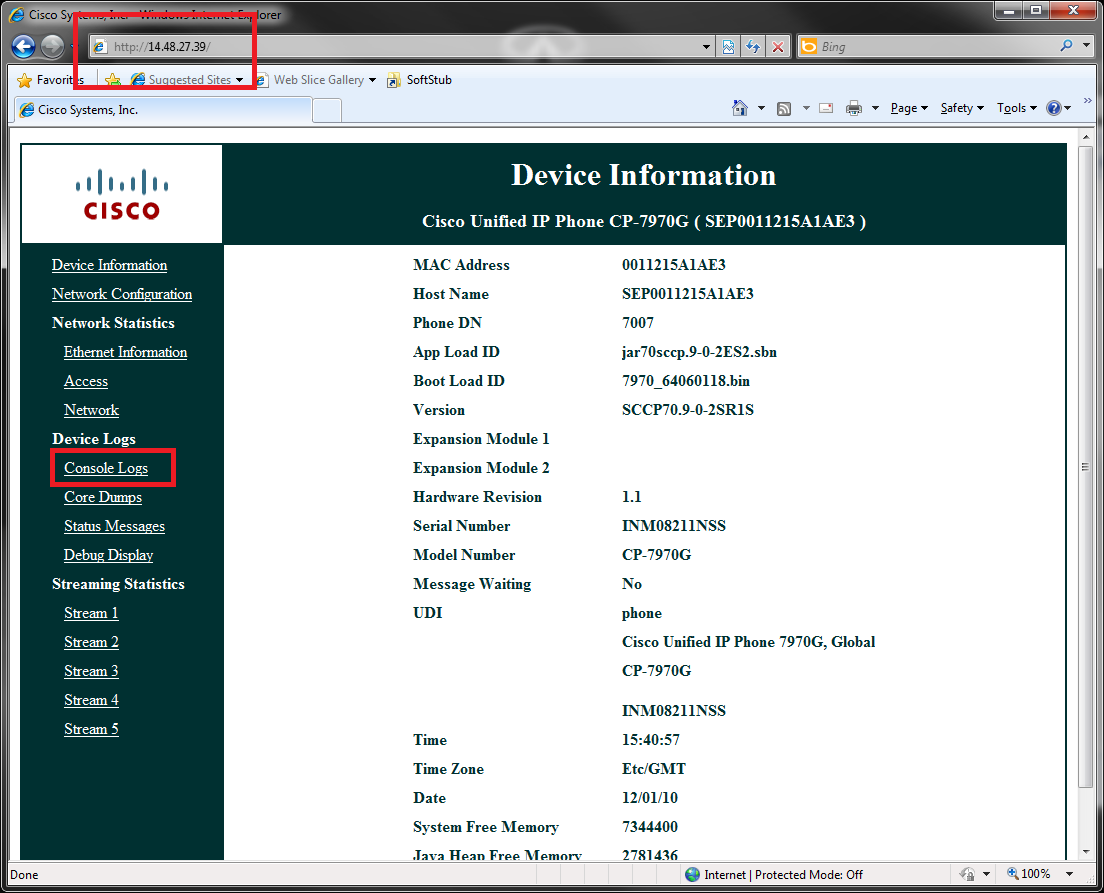Click the browser Back arrow button

point(23,46)
